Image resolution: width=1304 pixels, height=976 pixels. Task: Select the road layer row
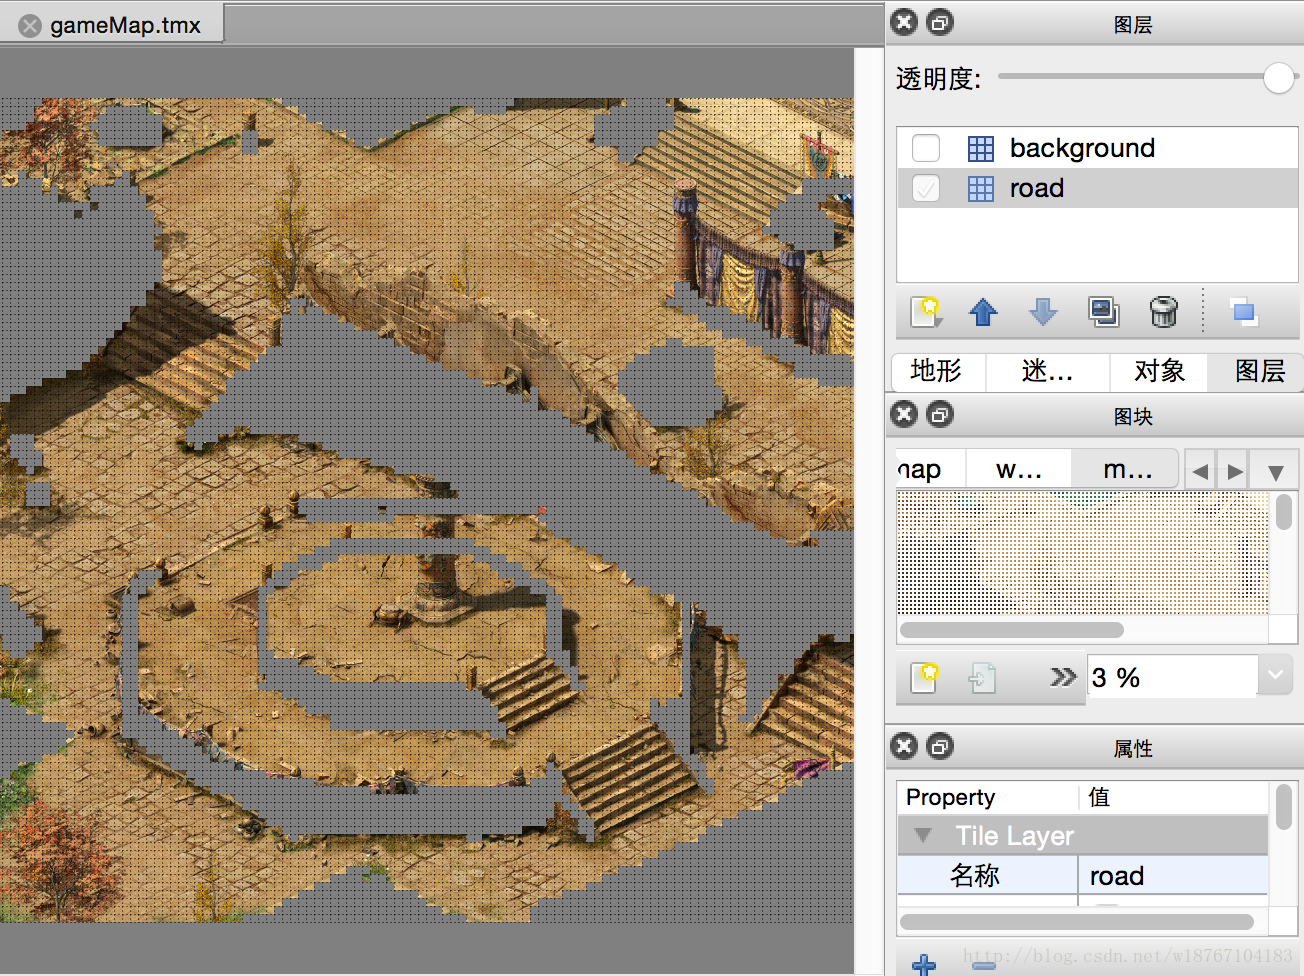1097,188
